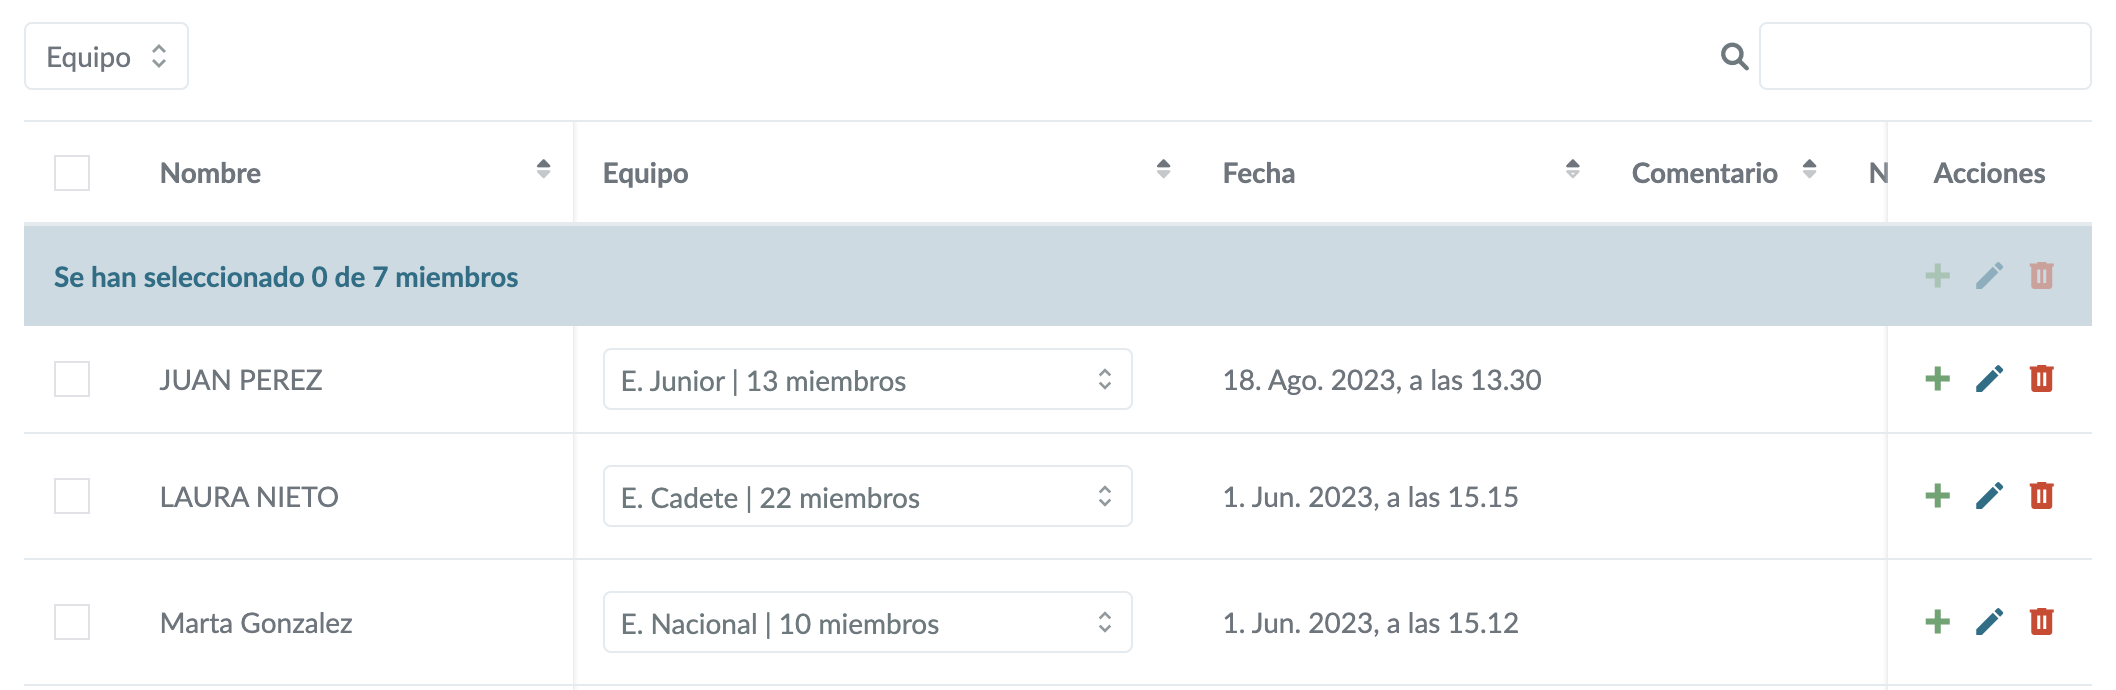Click the magnifying glass search icon
The image size is (2116, 690).
click(x=1734, y=57)
